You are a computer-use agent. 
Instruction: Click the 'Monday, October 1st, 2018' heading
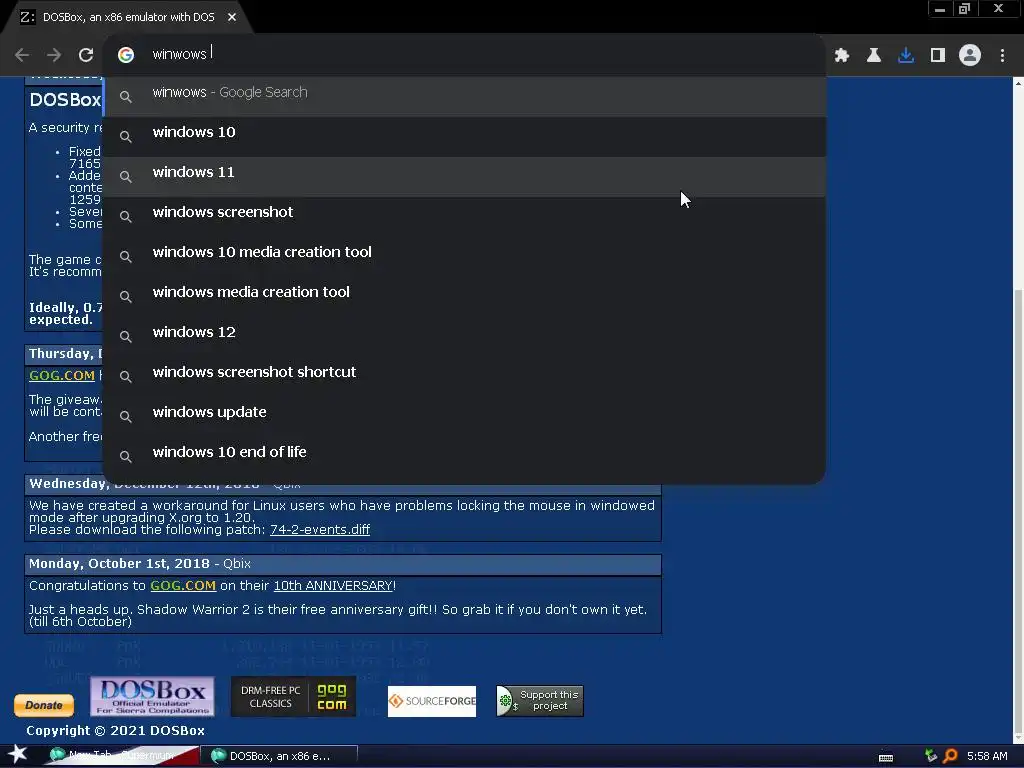click(x=120, y=564)
